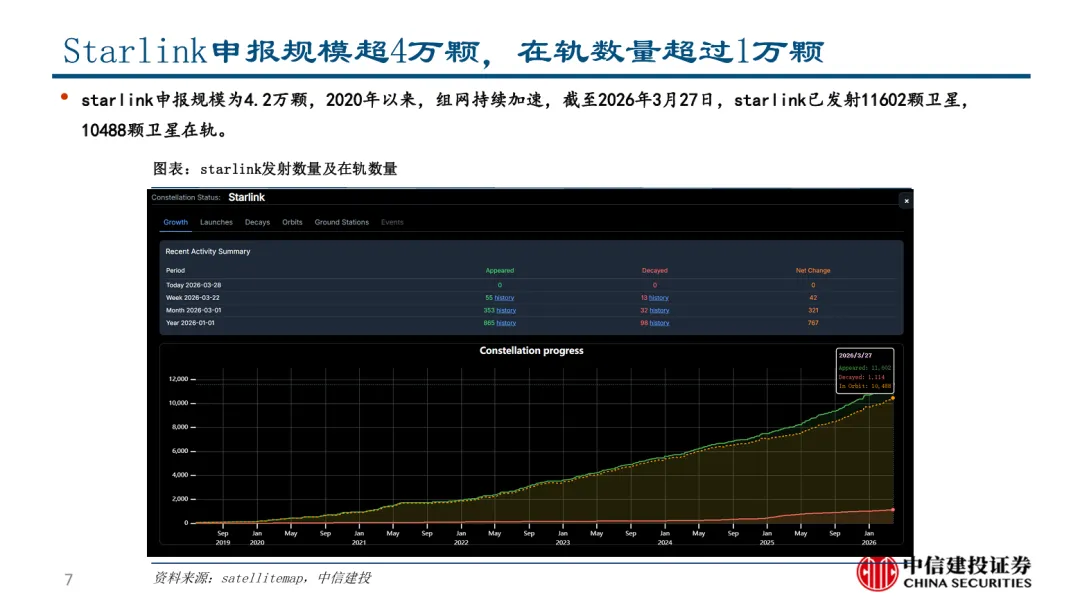Select the "Today 2026-03-28" row label
The image size is (1080, 604).
click(194, 285)
